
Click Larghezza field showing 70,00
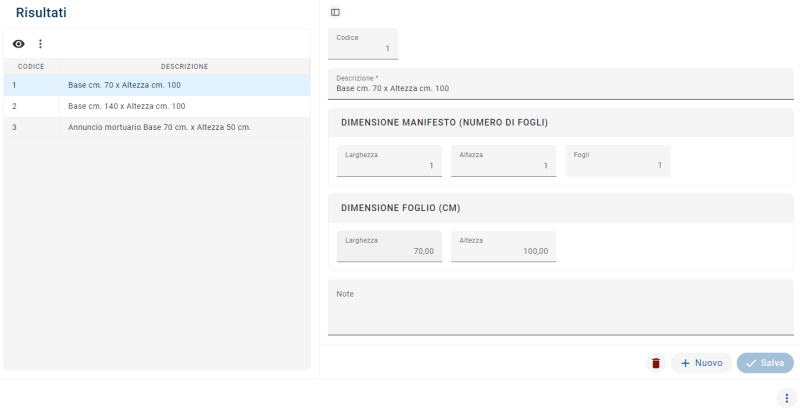(389, 247)
